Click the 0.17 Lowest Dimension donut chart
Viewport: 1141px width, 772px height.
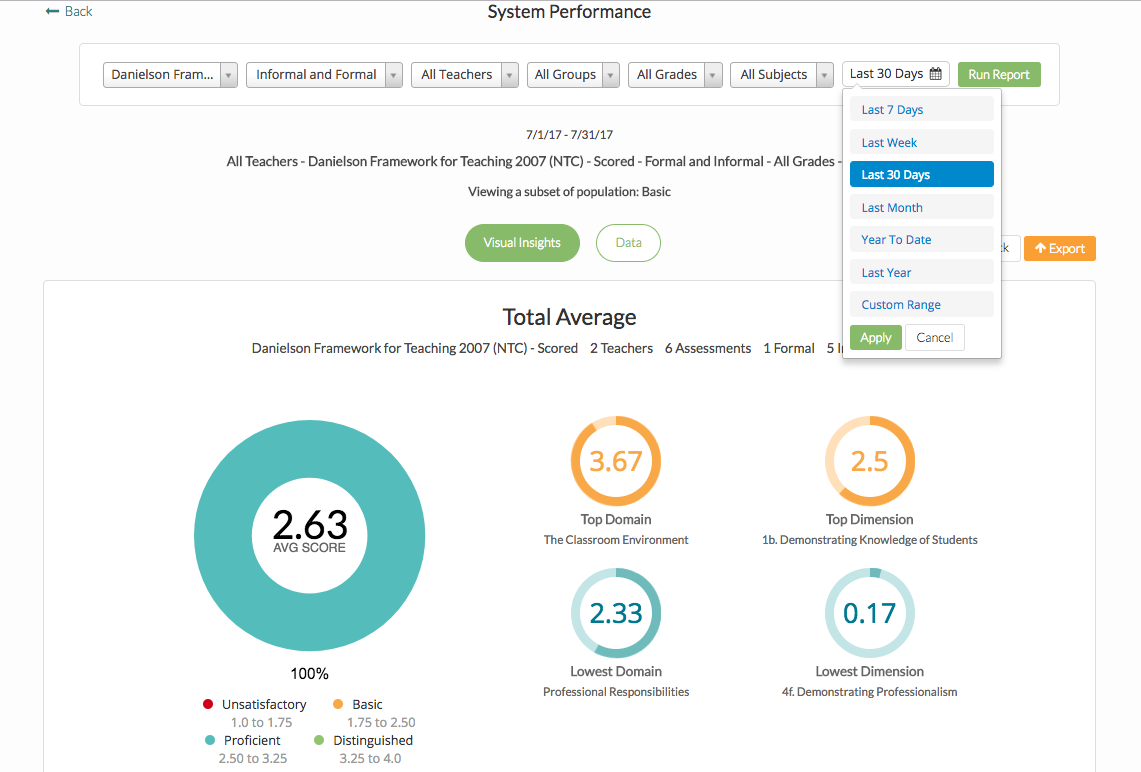pos(869,613)
